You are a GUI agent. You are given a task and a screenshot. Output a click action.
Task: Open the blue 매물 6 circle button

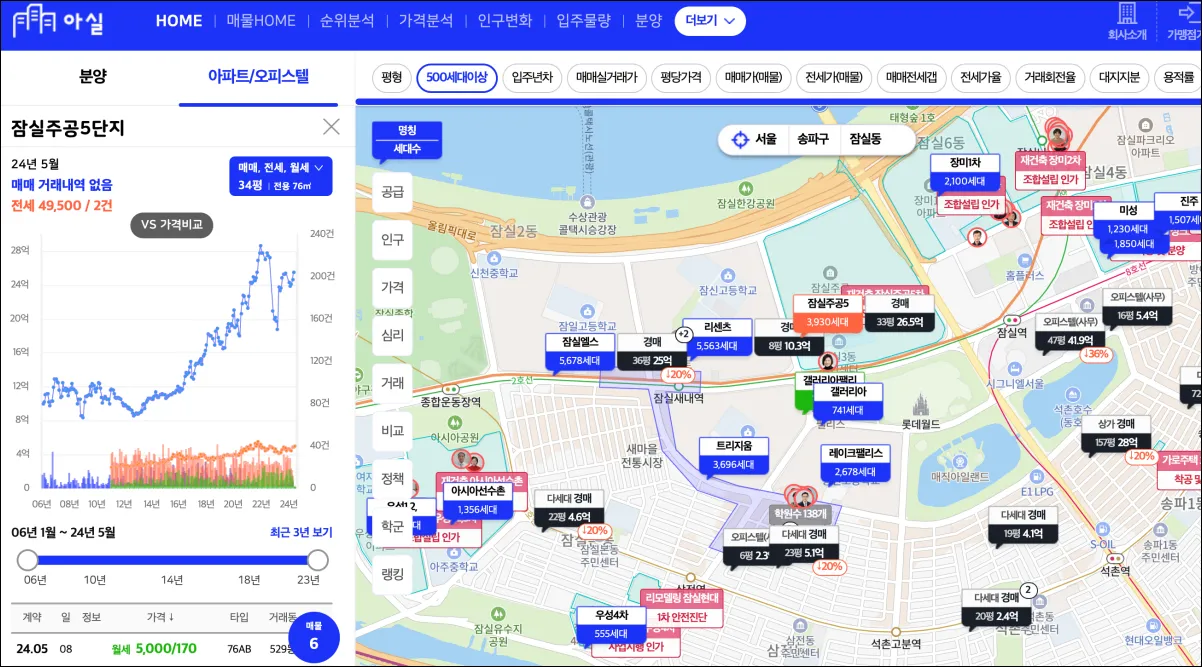[314, 637]
